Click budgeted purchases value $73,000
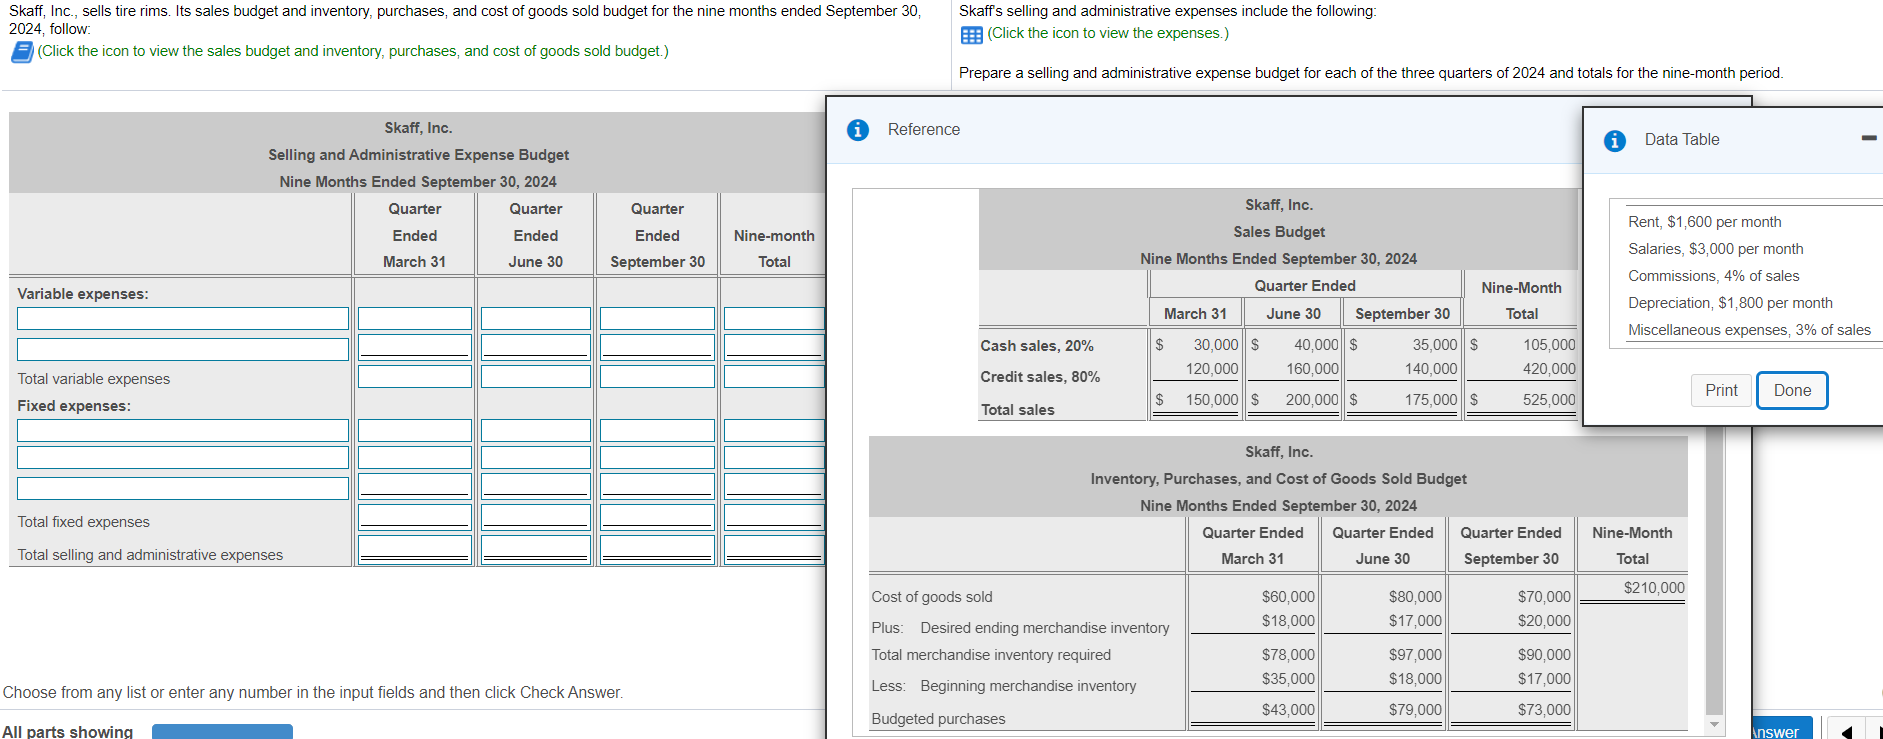1883x739 pixels. click(1544, 710)
